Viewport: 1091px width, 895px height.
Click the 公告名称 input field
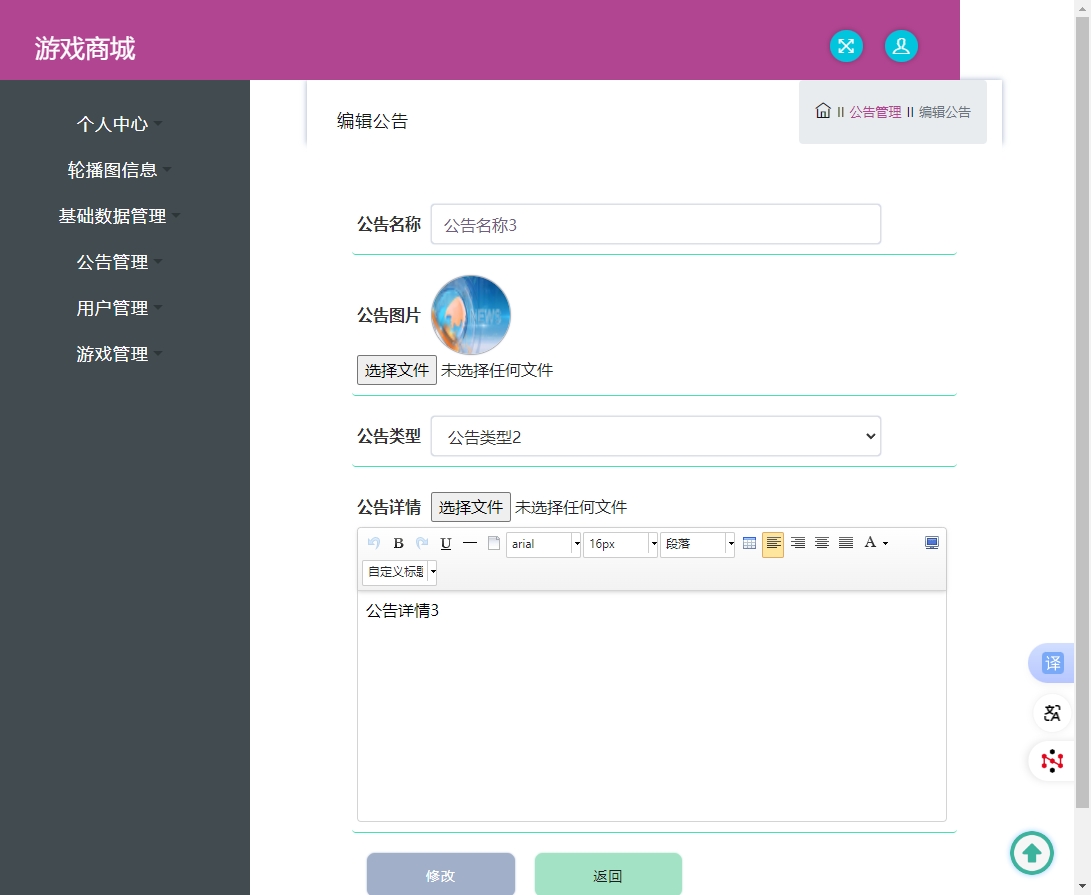(655, 223)
